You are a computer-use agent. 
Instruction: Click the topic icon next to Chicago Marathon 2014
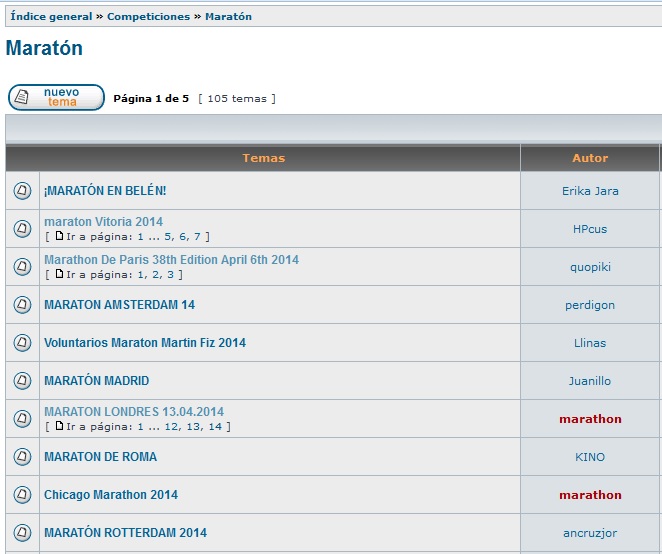point(22,495)
